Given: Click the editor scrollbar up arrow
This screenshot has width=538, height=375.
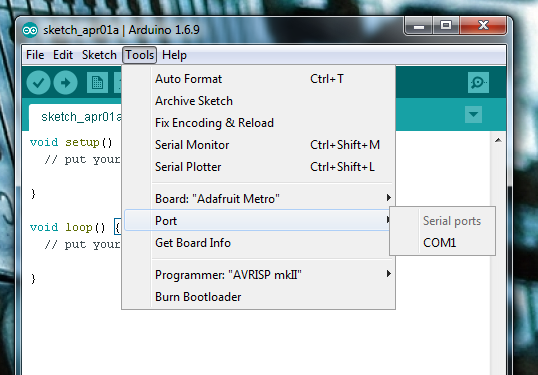Looking at the screenshot, I should tap(498, 140).
